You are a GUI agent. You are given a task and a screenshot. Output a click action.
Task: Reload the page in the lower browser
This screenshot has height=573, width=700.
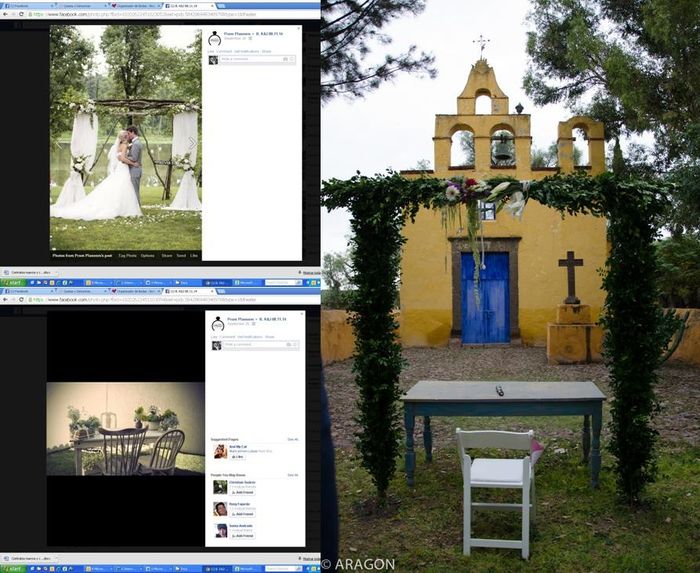pyautogui.click(x=21, y=299)
